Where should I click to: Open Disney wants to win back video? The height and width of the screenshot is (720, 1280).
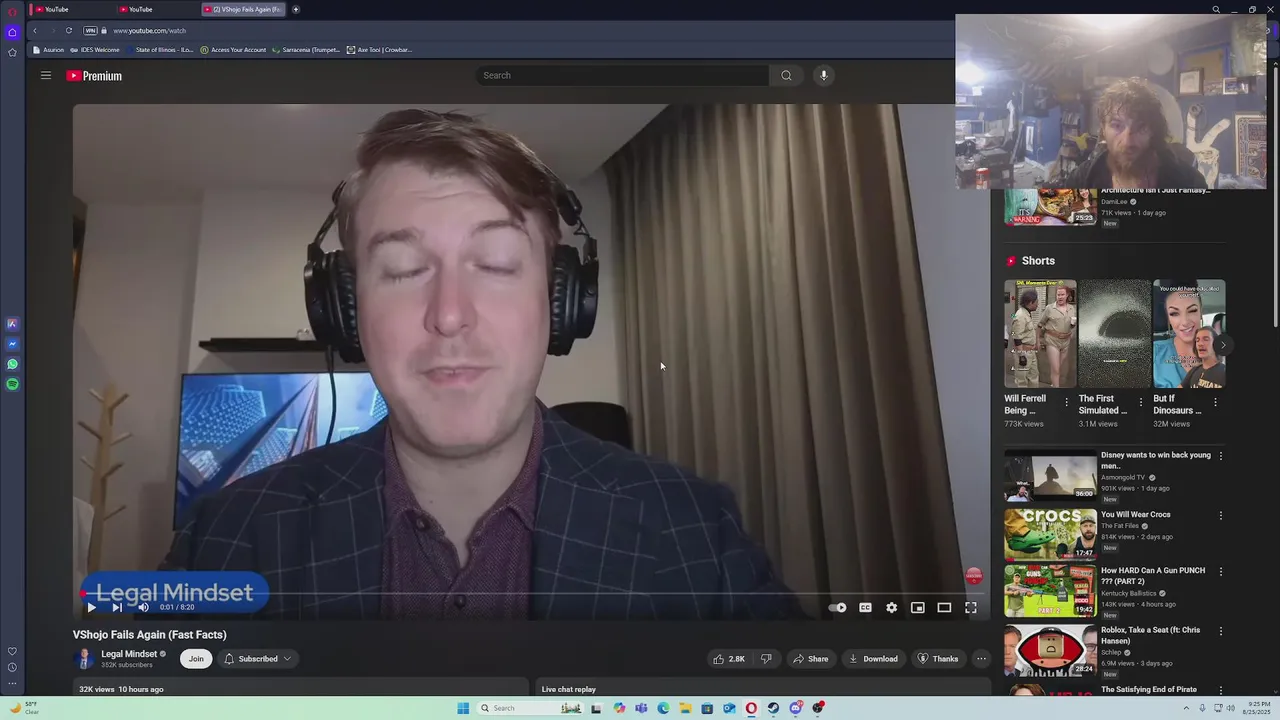point(1050,477)
